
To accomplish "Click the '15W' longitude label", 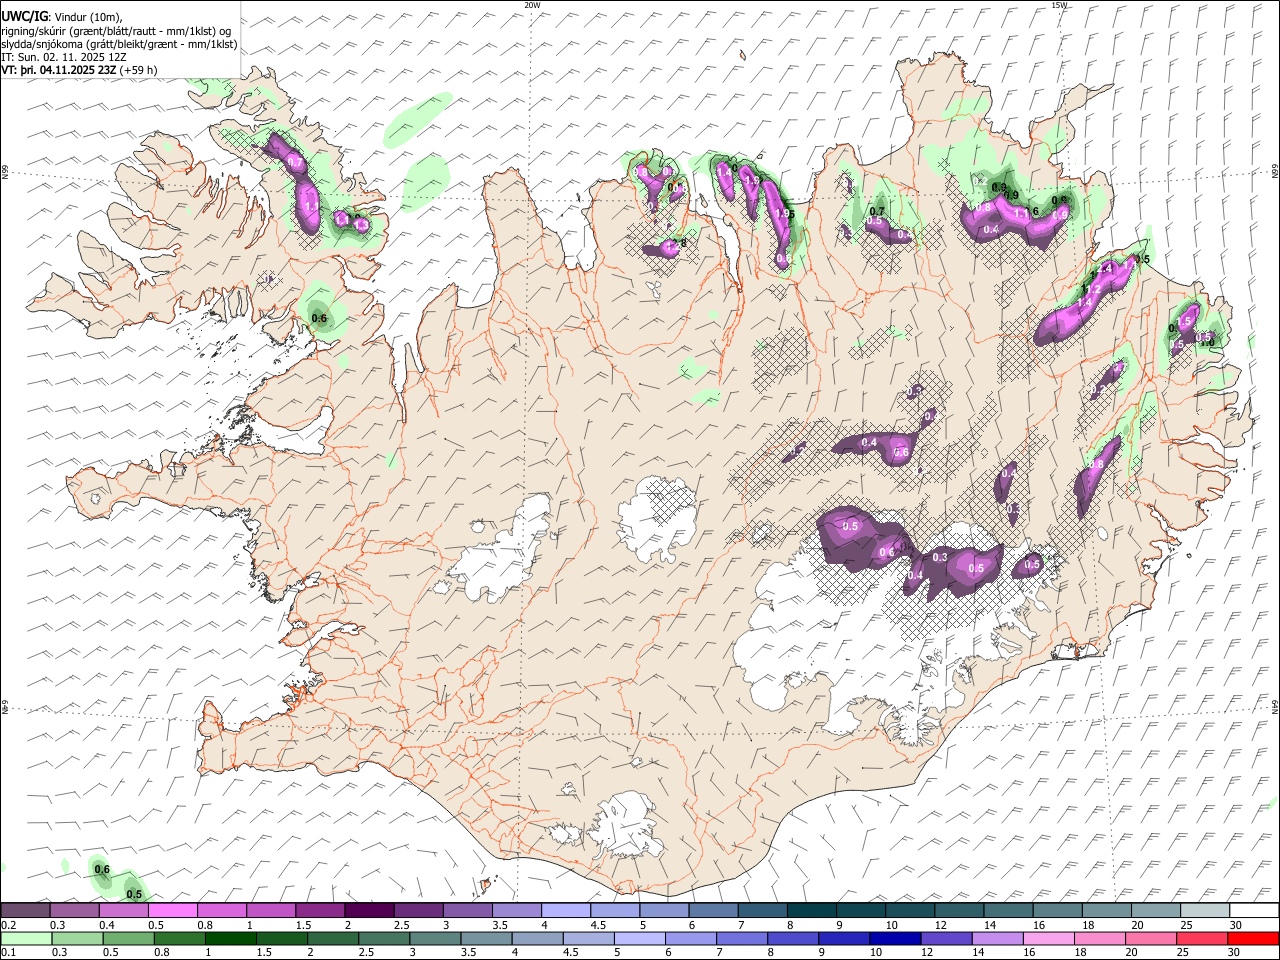I will [x=1059, y=5].
